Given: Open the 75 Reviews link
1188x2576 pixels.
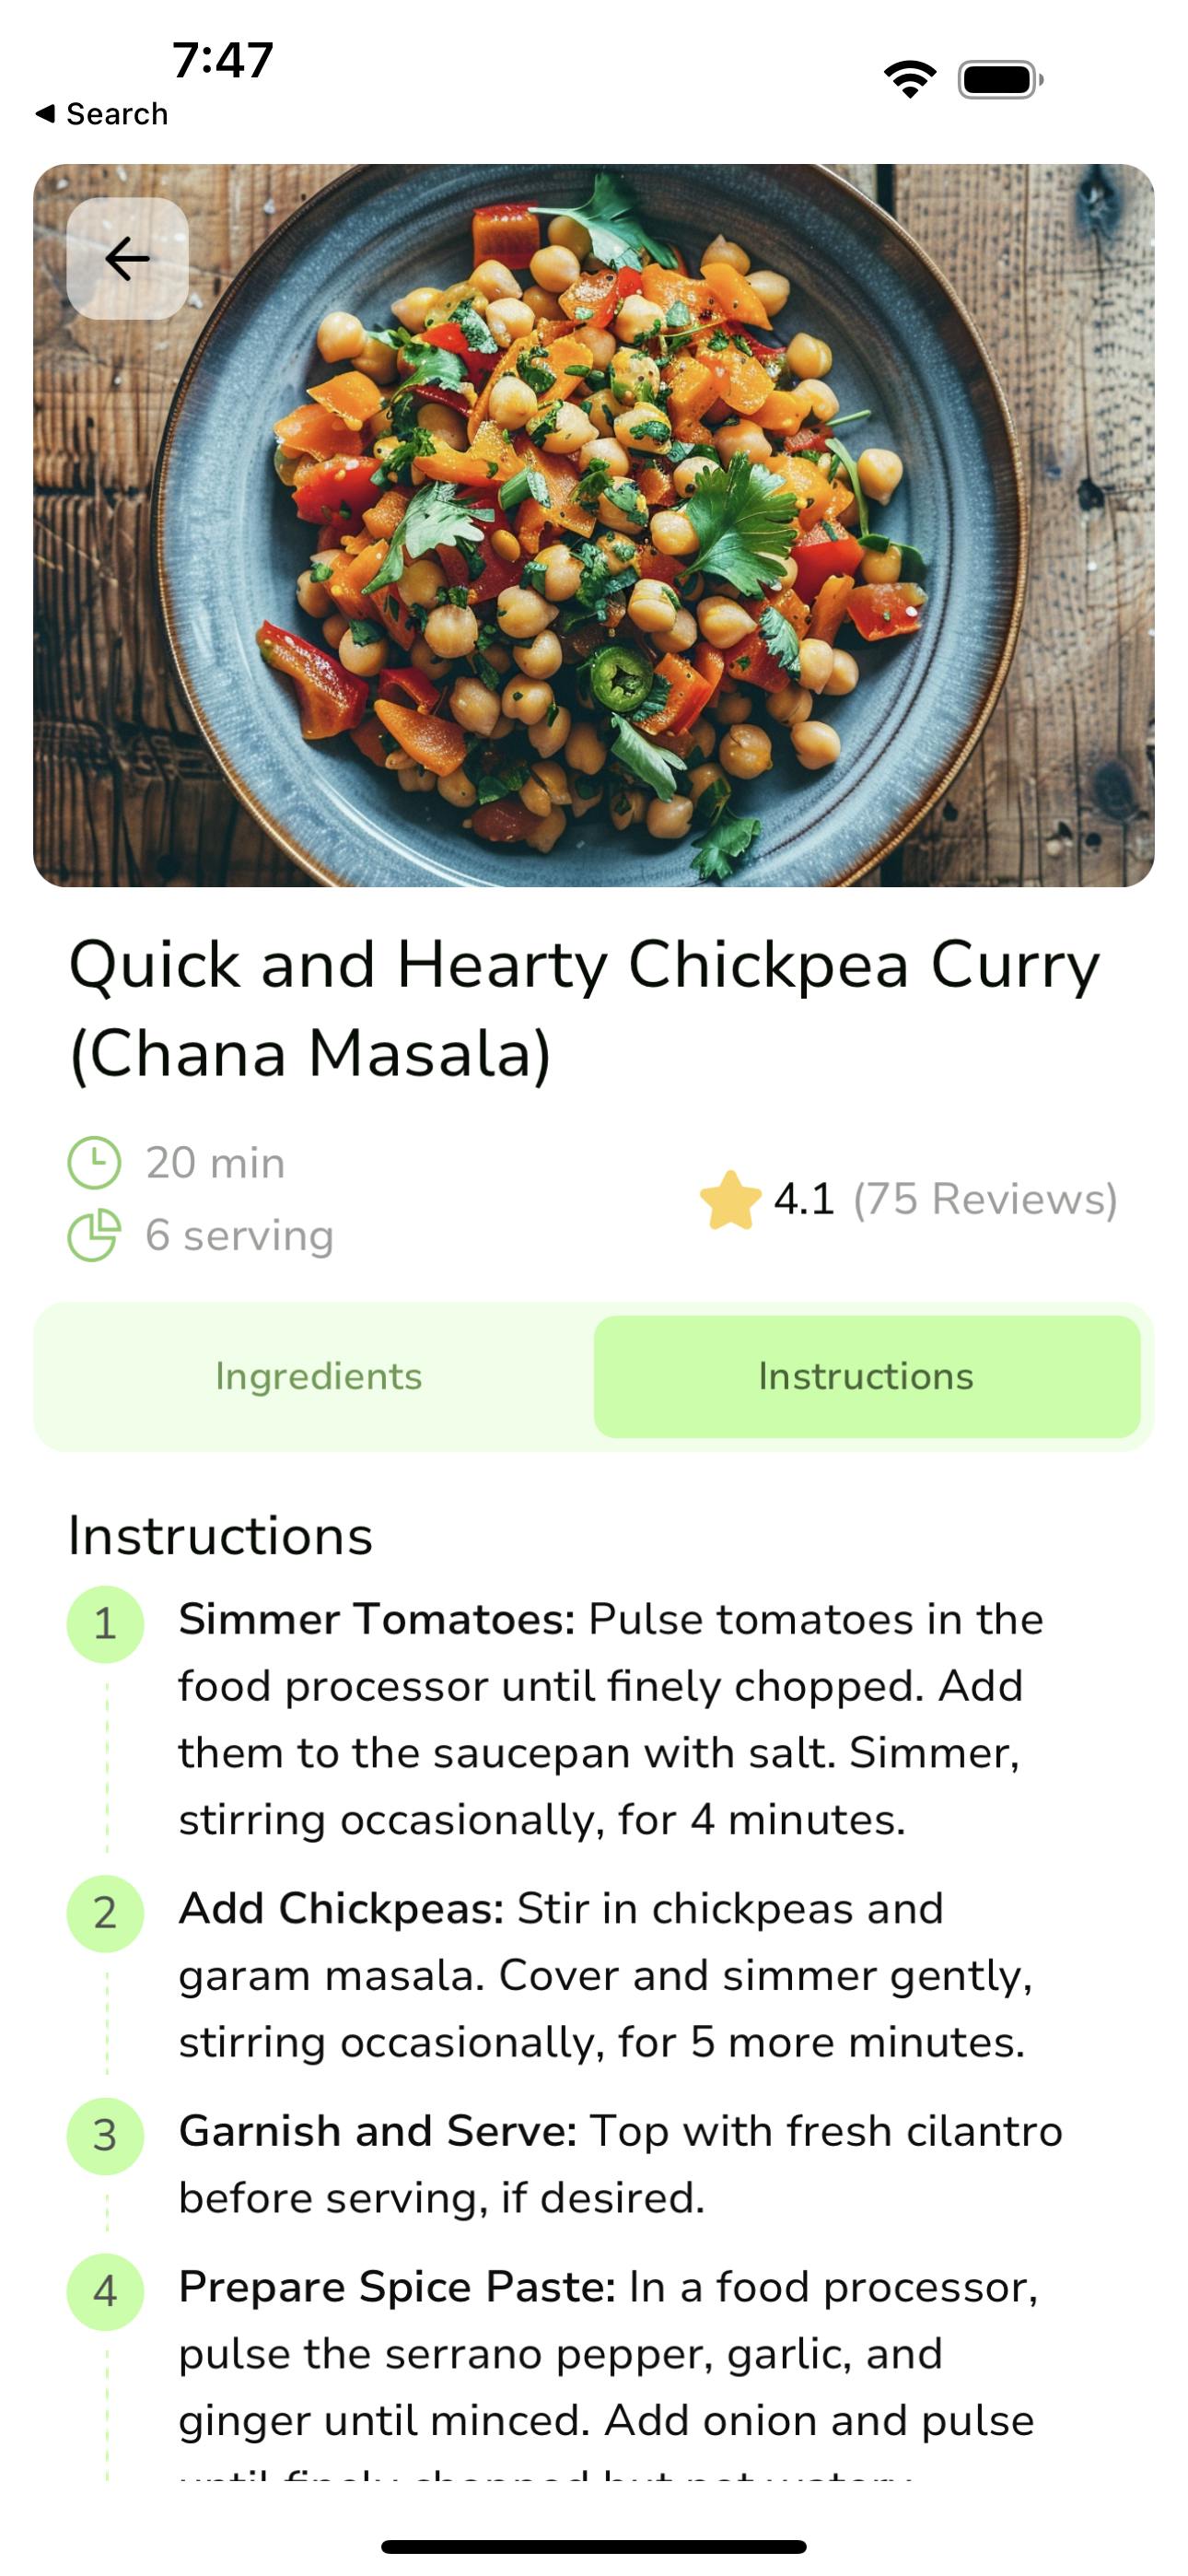Looking at the screenshot, I should 984,1199.
